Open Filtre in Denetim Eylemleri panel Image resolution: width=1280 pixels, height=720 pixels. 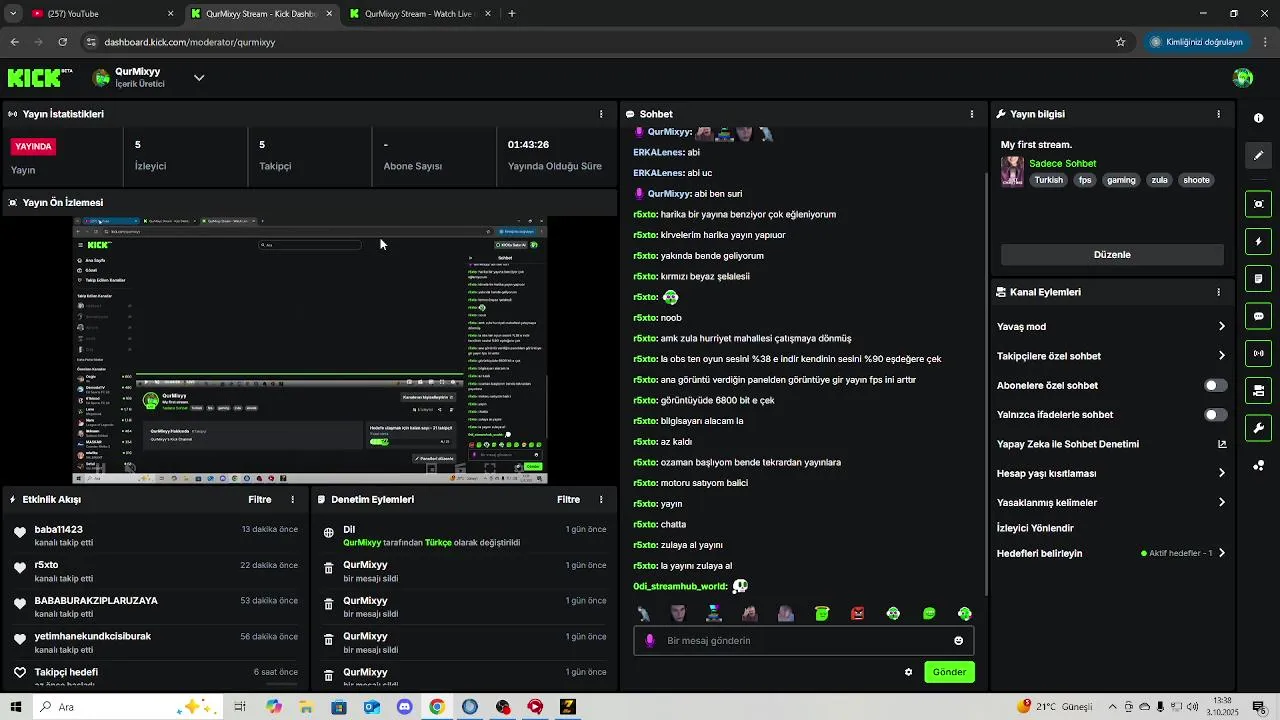568,499
